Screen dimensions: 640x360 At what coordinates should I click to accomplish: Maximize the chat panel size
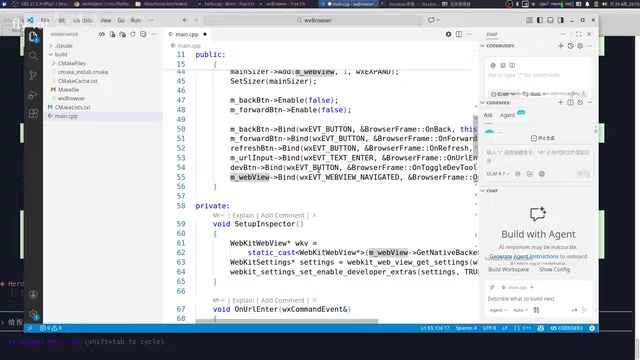point(578,34)
